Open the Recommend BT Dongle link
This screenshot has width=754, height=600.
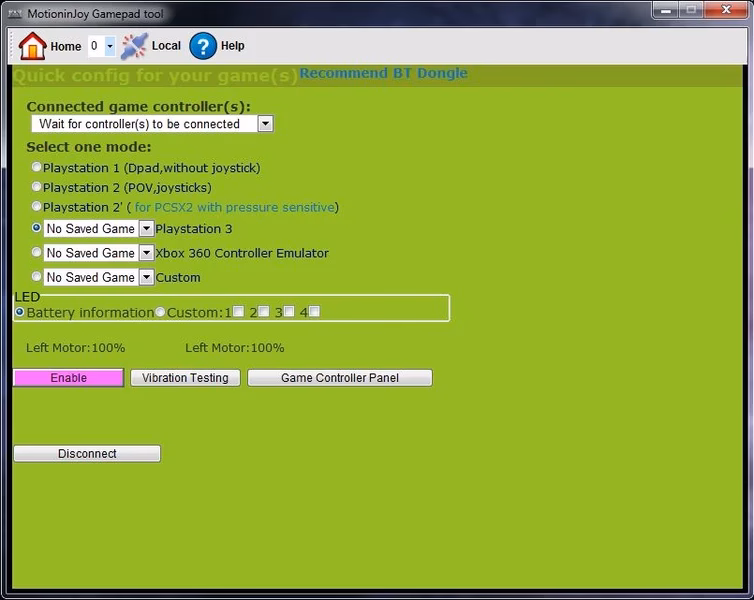383,73
